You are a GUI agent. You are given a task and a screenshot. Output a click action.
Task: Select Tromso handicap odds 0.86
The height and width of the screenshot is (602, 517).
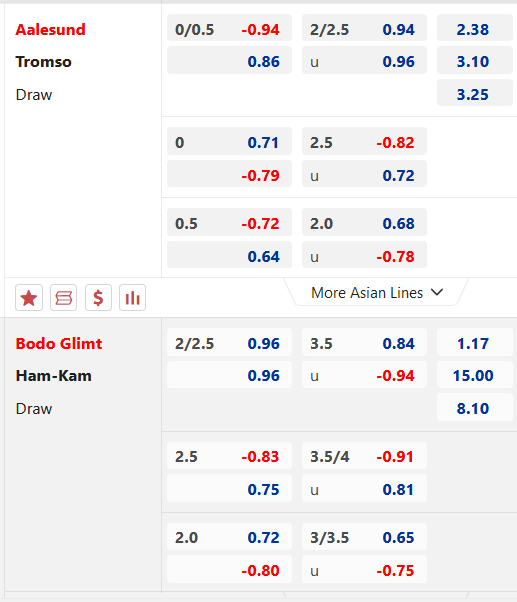click(230, 60)
